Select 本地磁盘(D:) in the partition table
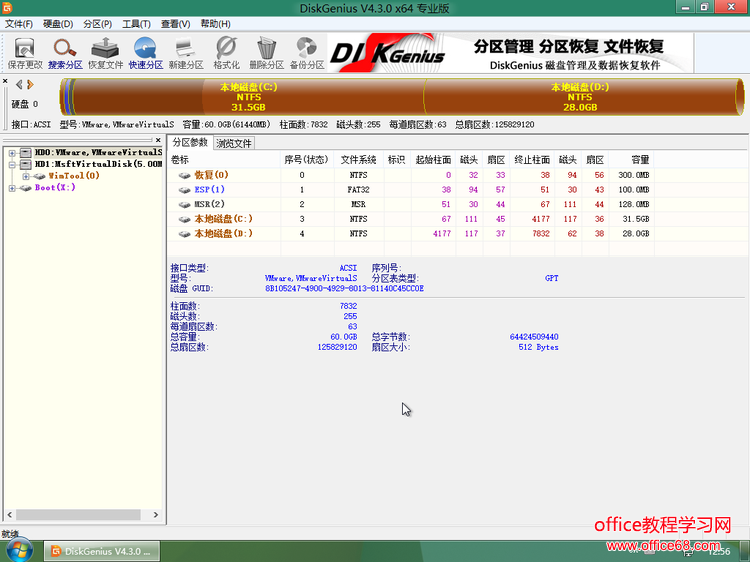This screenshot has height=562, width=750. [x=223, y=234]
